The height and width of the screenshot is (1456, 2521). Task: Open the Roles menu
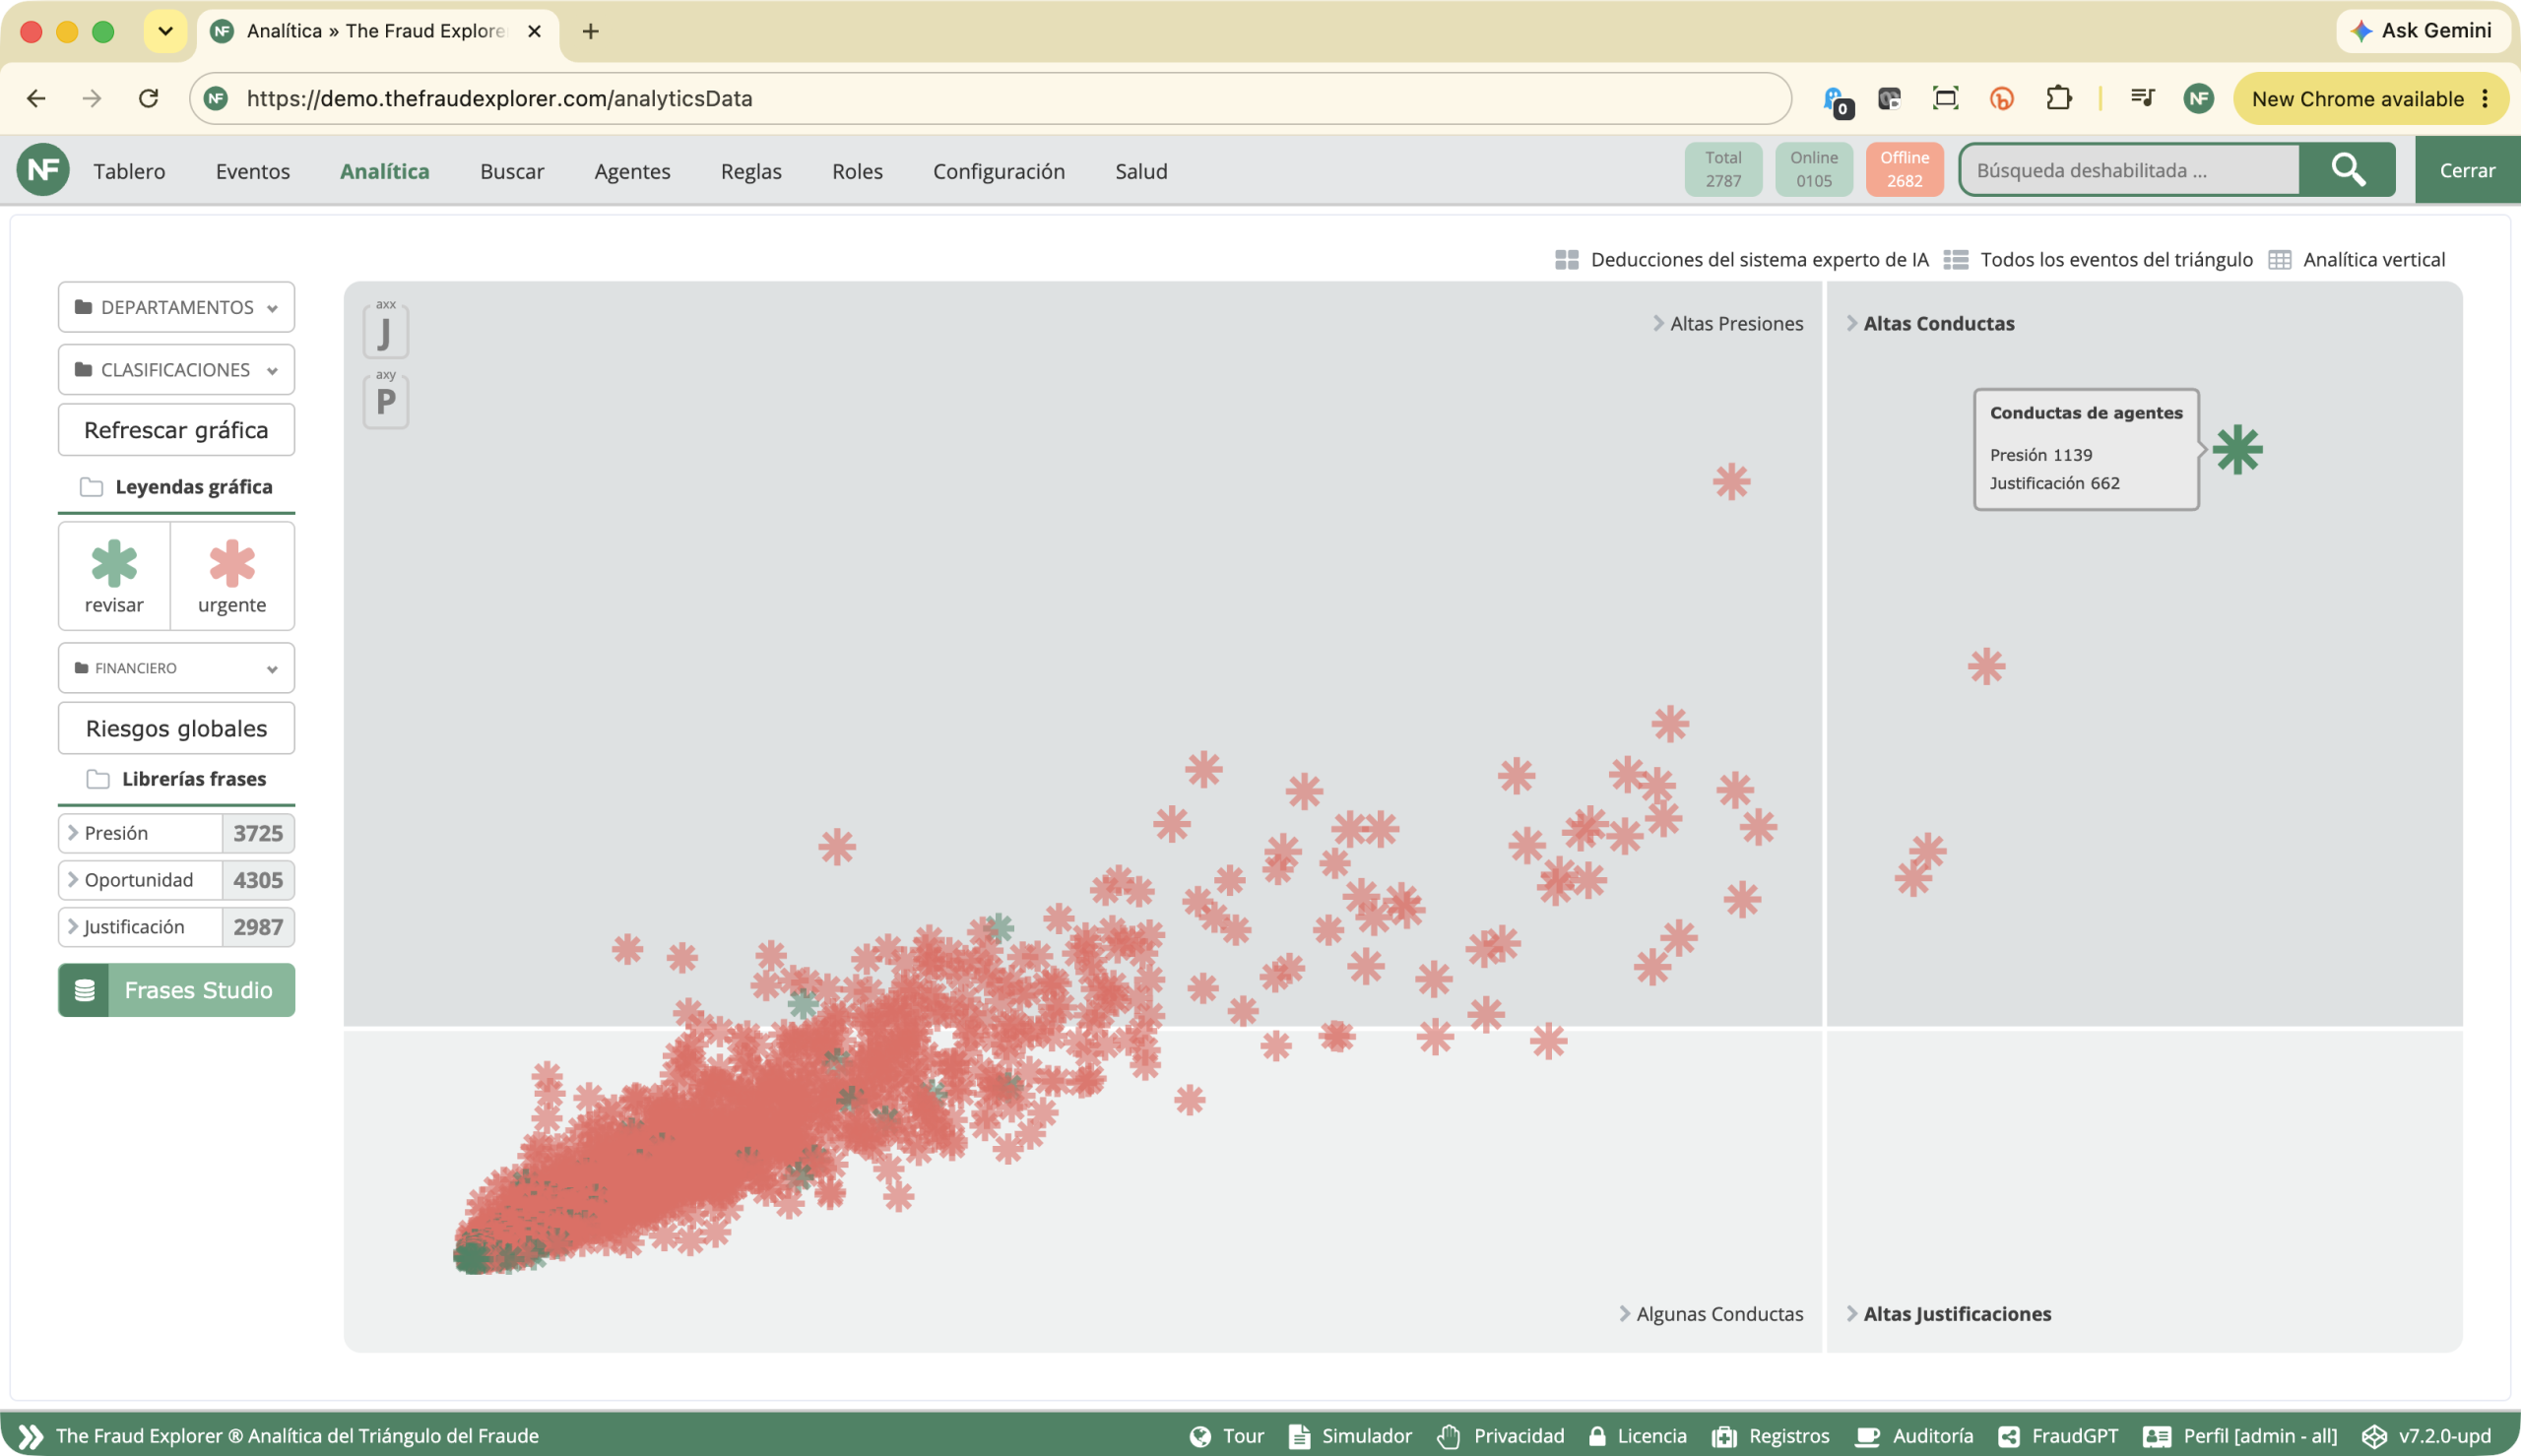(857, 171)
